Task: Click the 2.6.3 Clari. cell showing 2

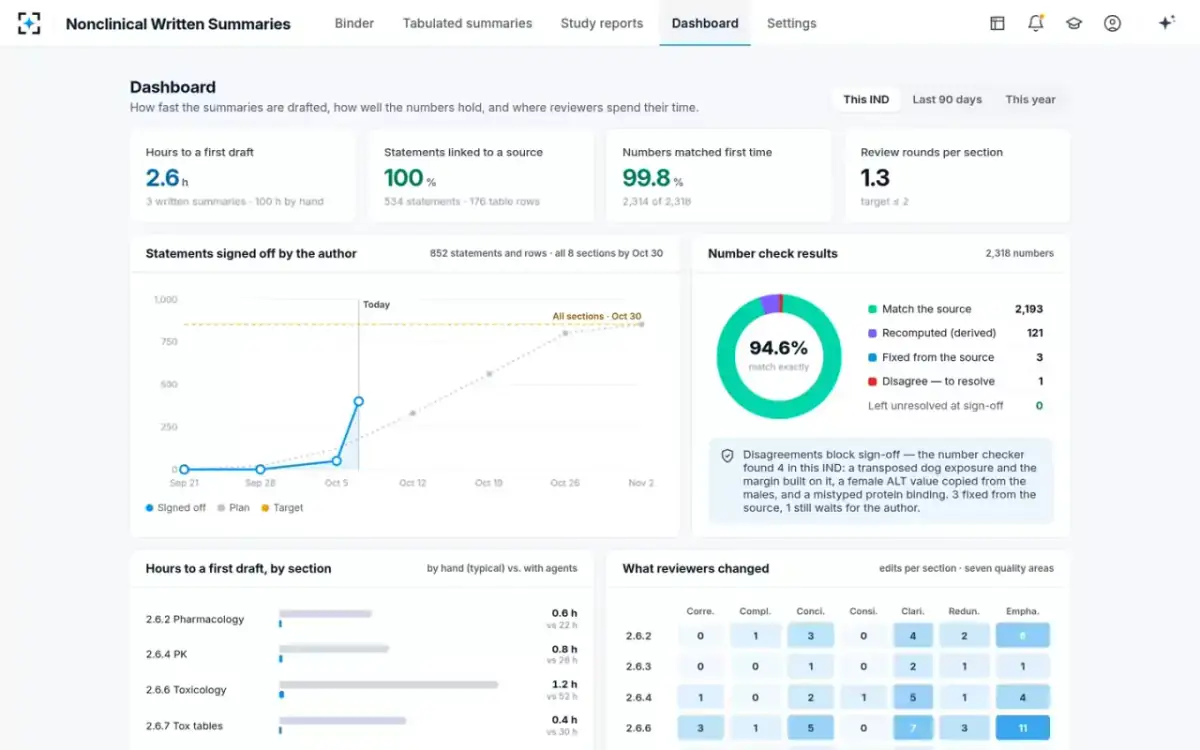Action: coord(912,666)
